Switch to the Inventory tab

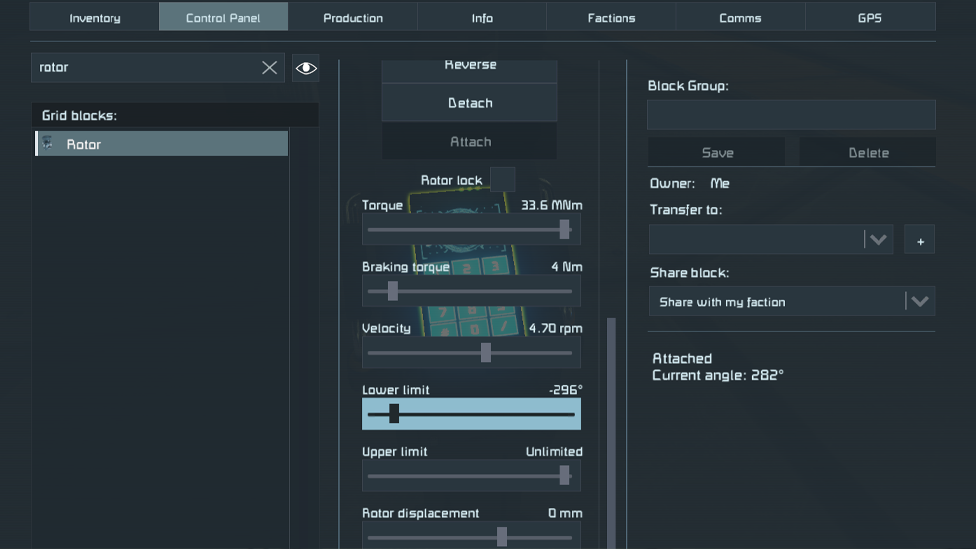pos(95,17)
